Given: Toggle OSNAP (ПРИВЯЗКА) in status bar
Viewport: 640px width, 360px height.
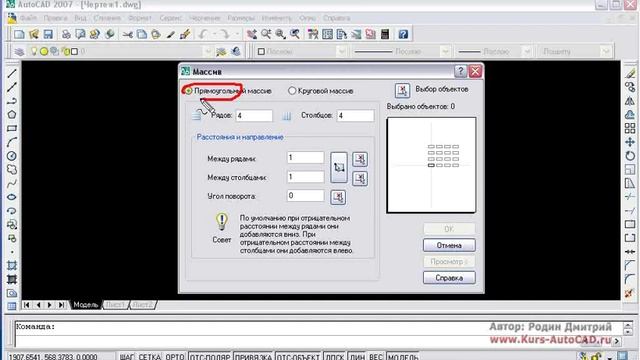Looking at the screenshot, I should tap(253, 357).
